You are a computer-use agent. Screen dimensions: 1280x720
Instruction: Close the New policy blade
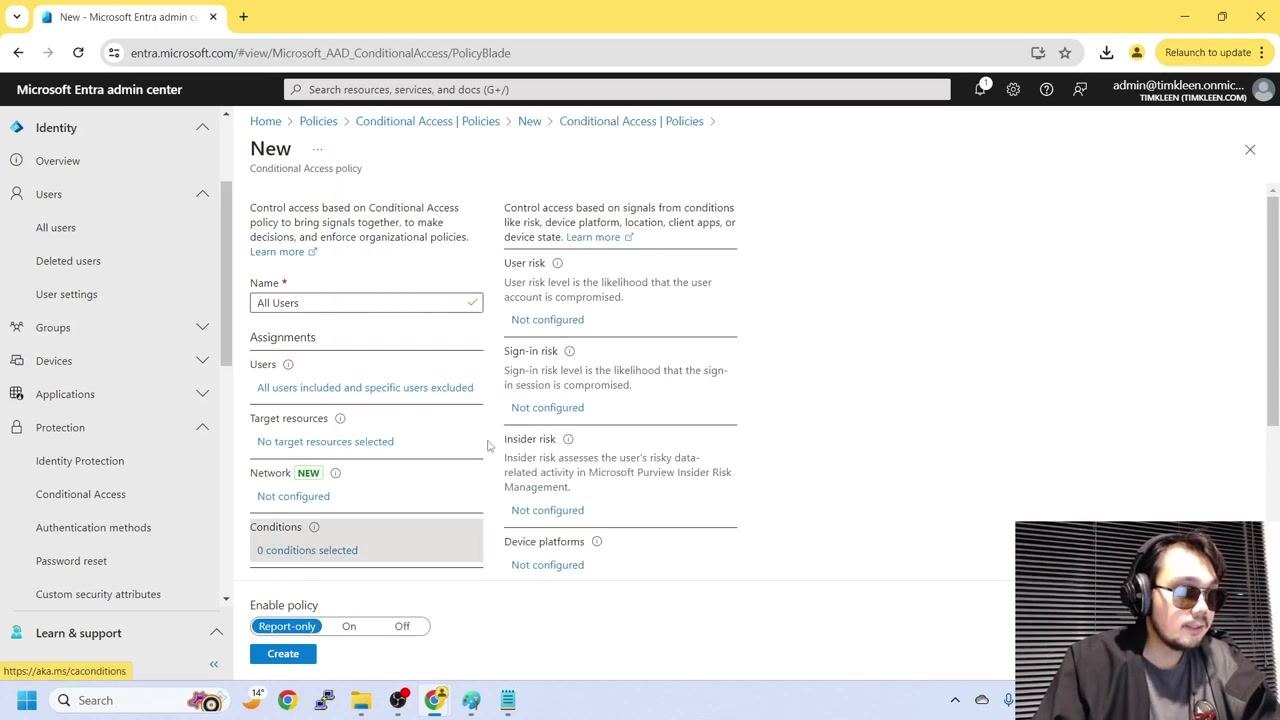tap(1250, 149)
